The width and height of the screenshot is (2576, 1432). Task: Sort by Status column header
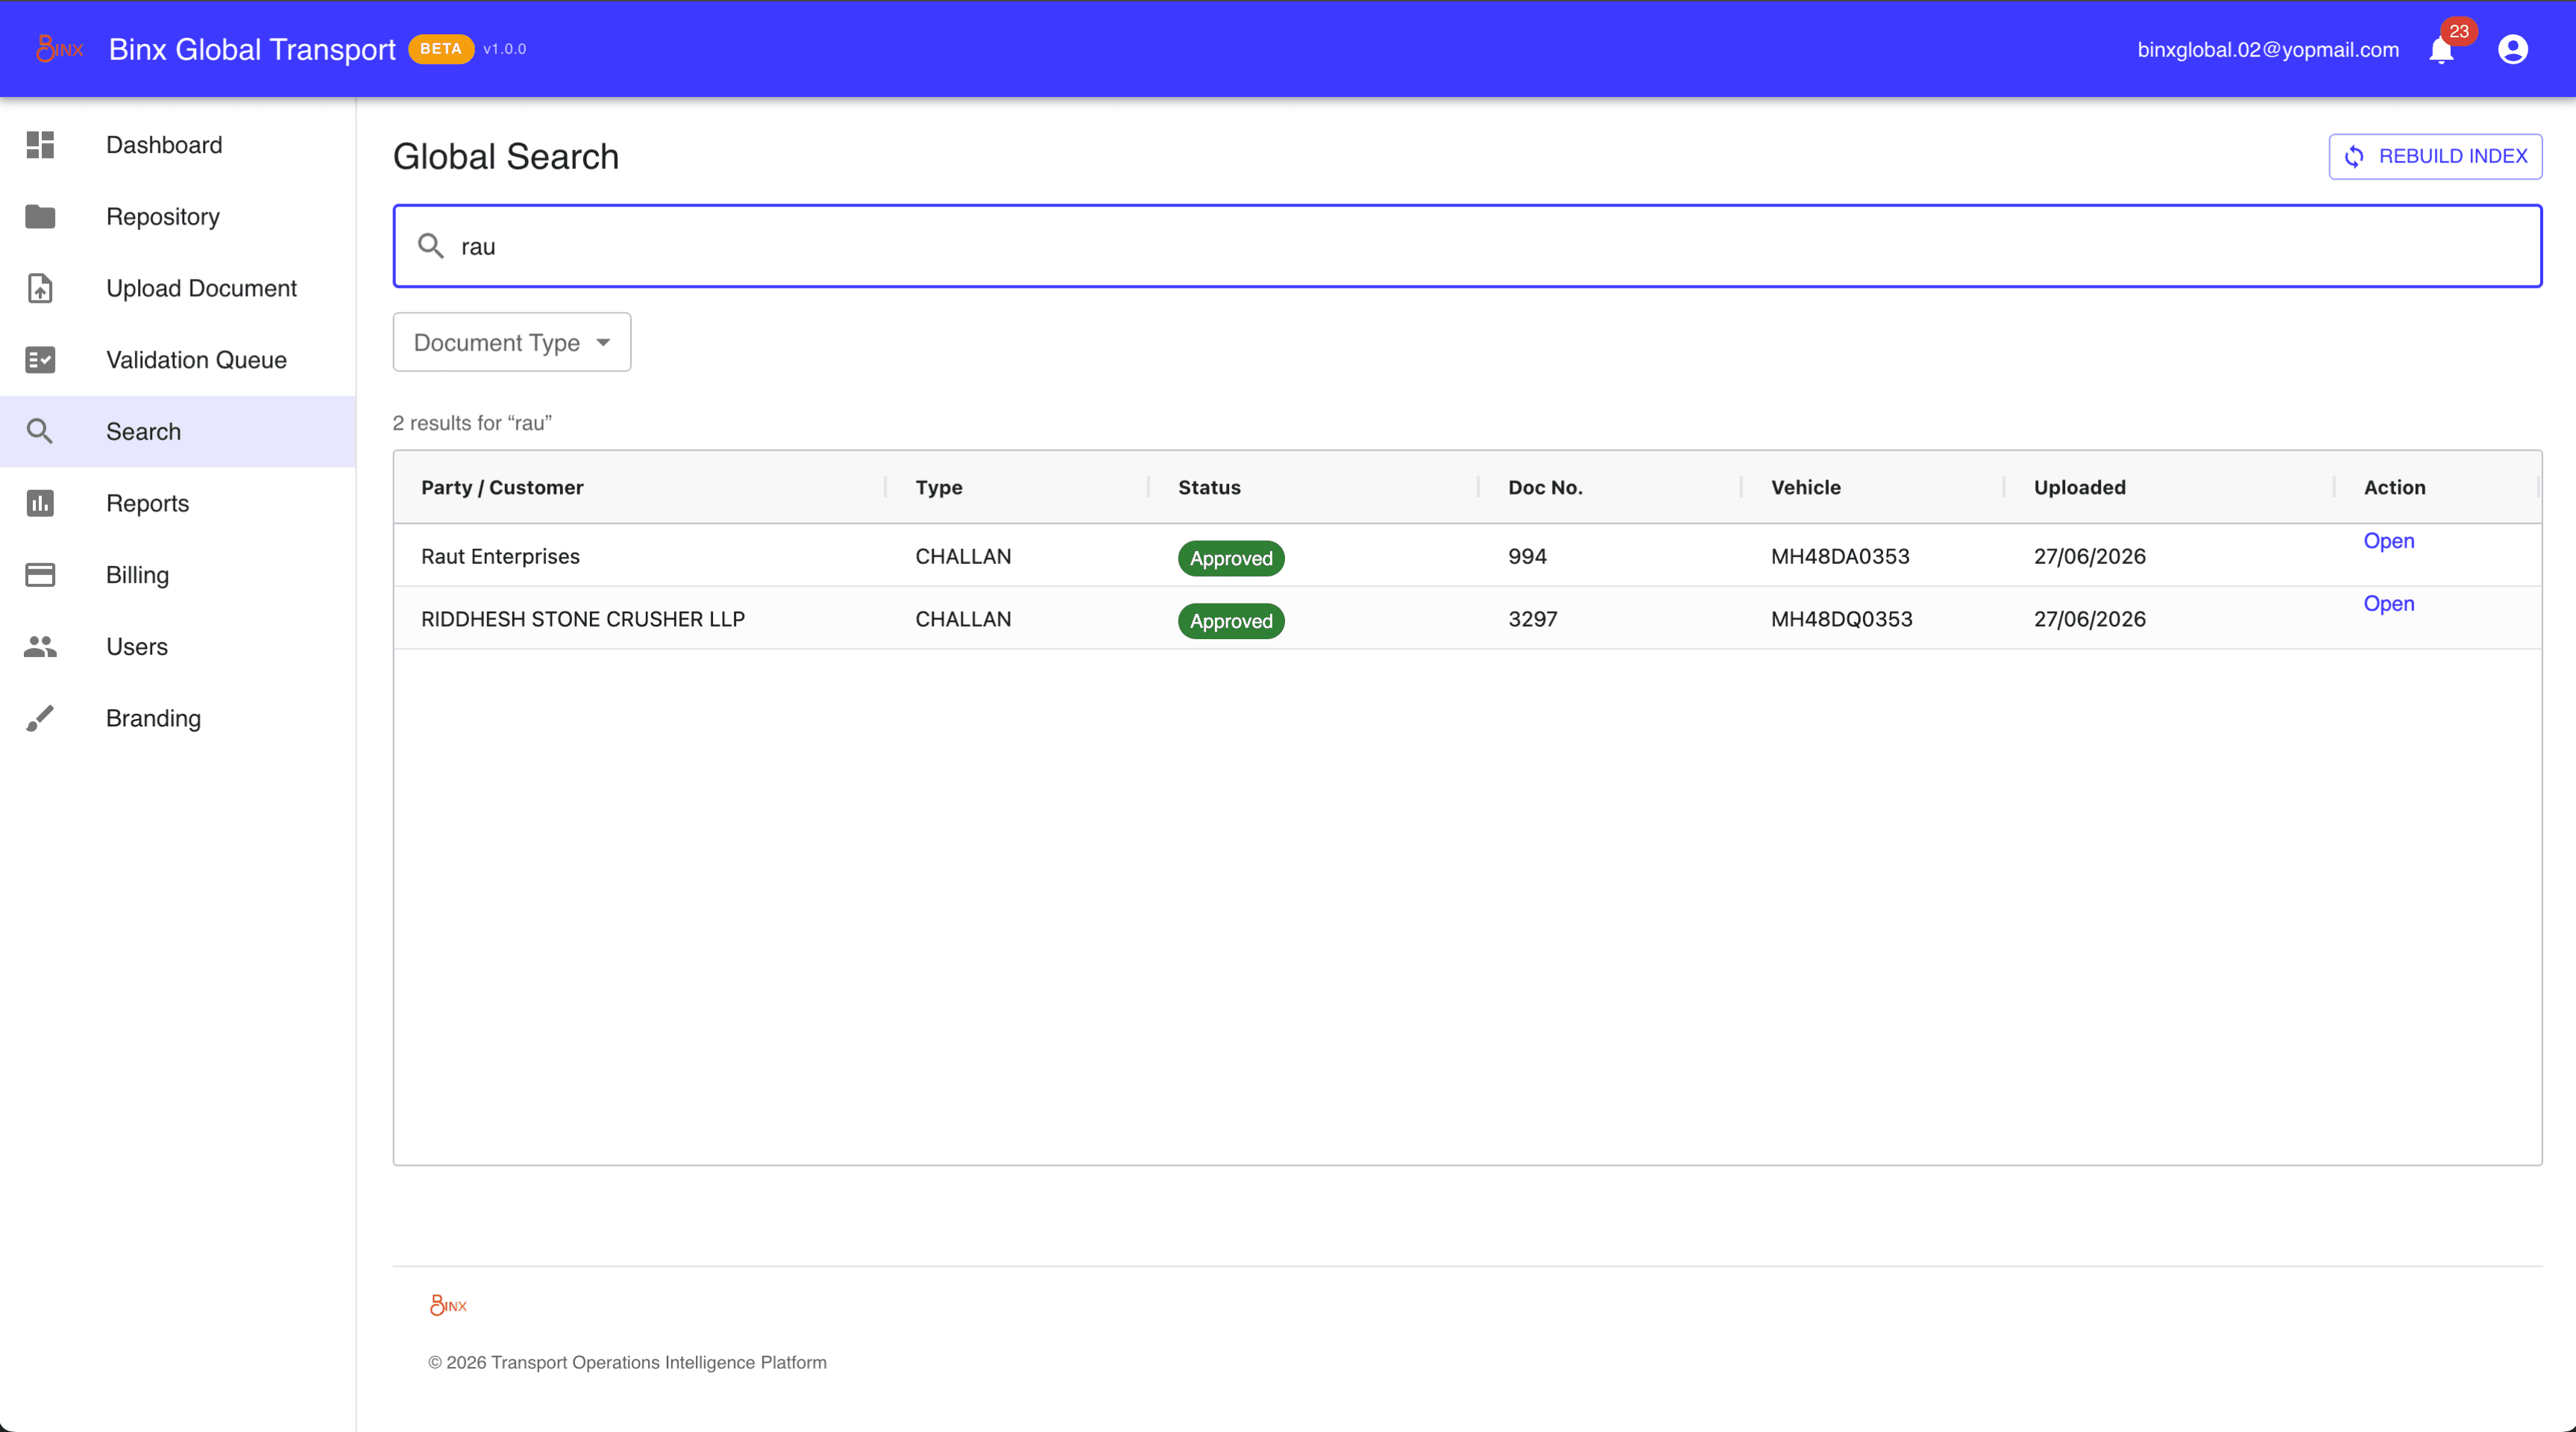(1209, 487)
